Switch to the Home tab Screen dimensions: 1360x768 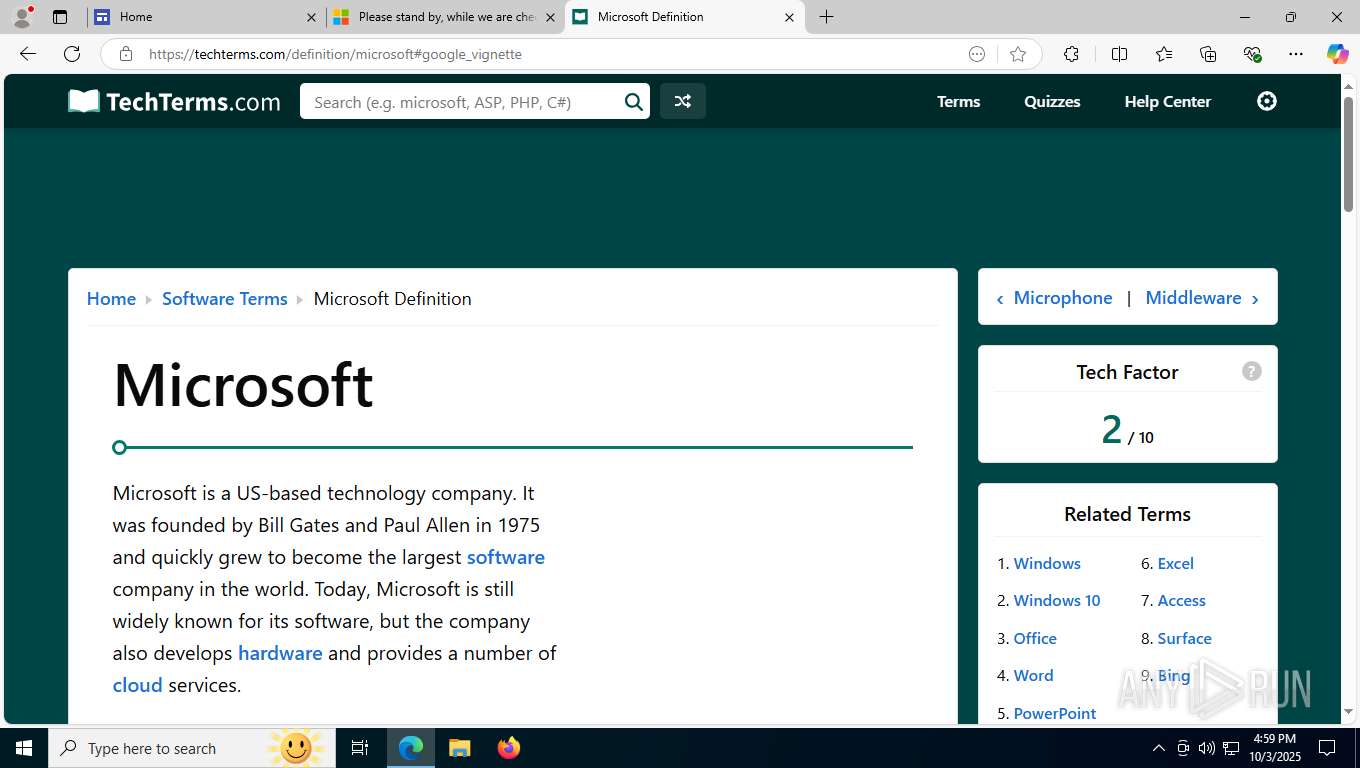[x=205, y=17]
